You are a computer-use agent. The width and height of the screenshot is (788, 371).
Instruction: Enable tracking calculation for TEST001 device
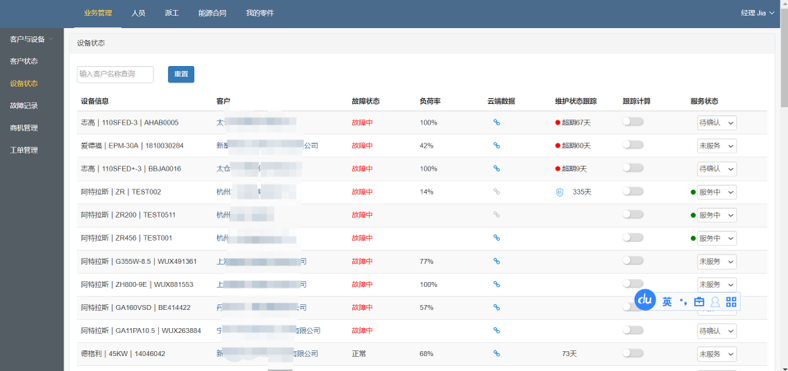[633, 237]
